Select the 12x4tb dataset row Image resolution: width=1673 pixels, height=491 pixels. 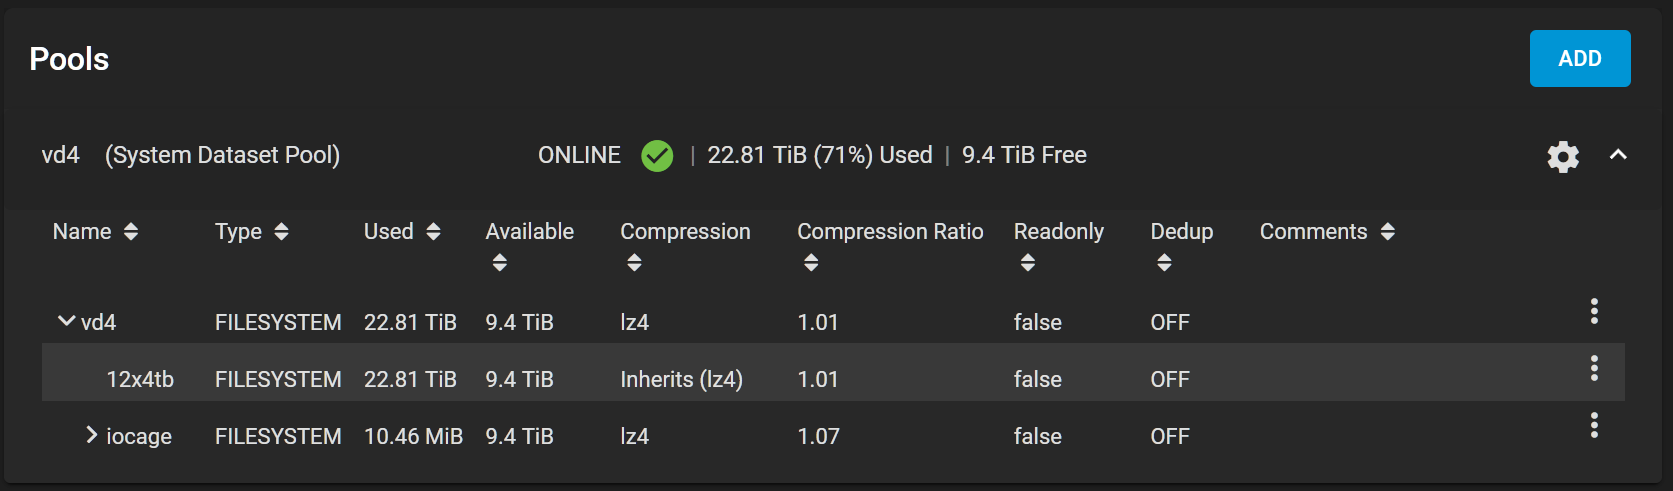833,373
